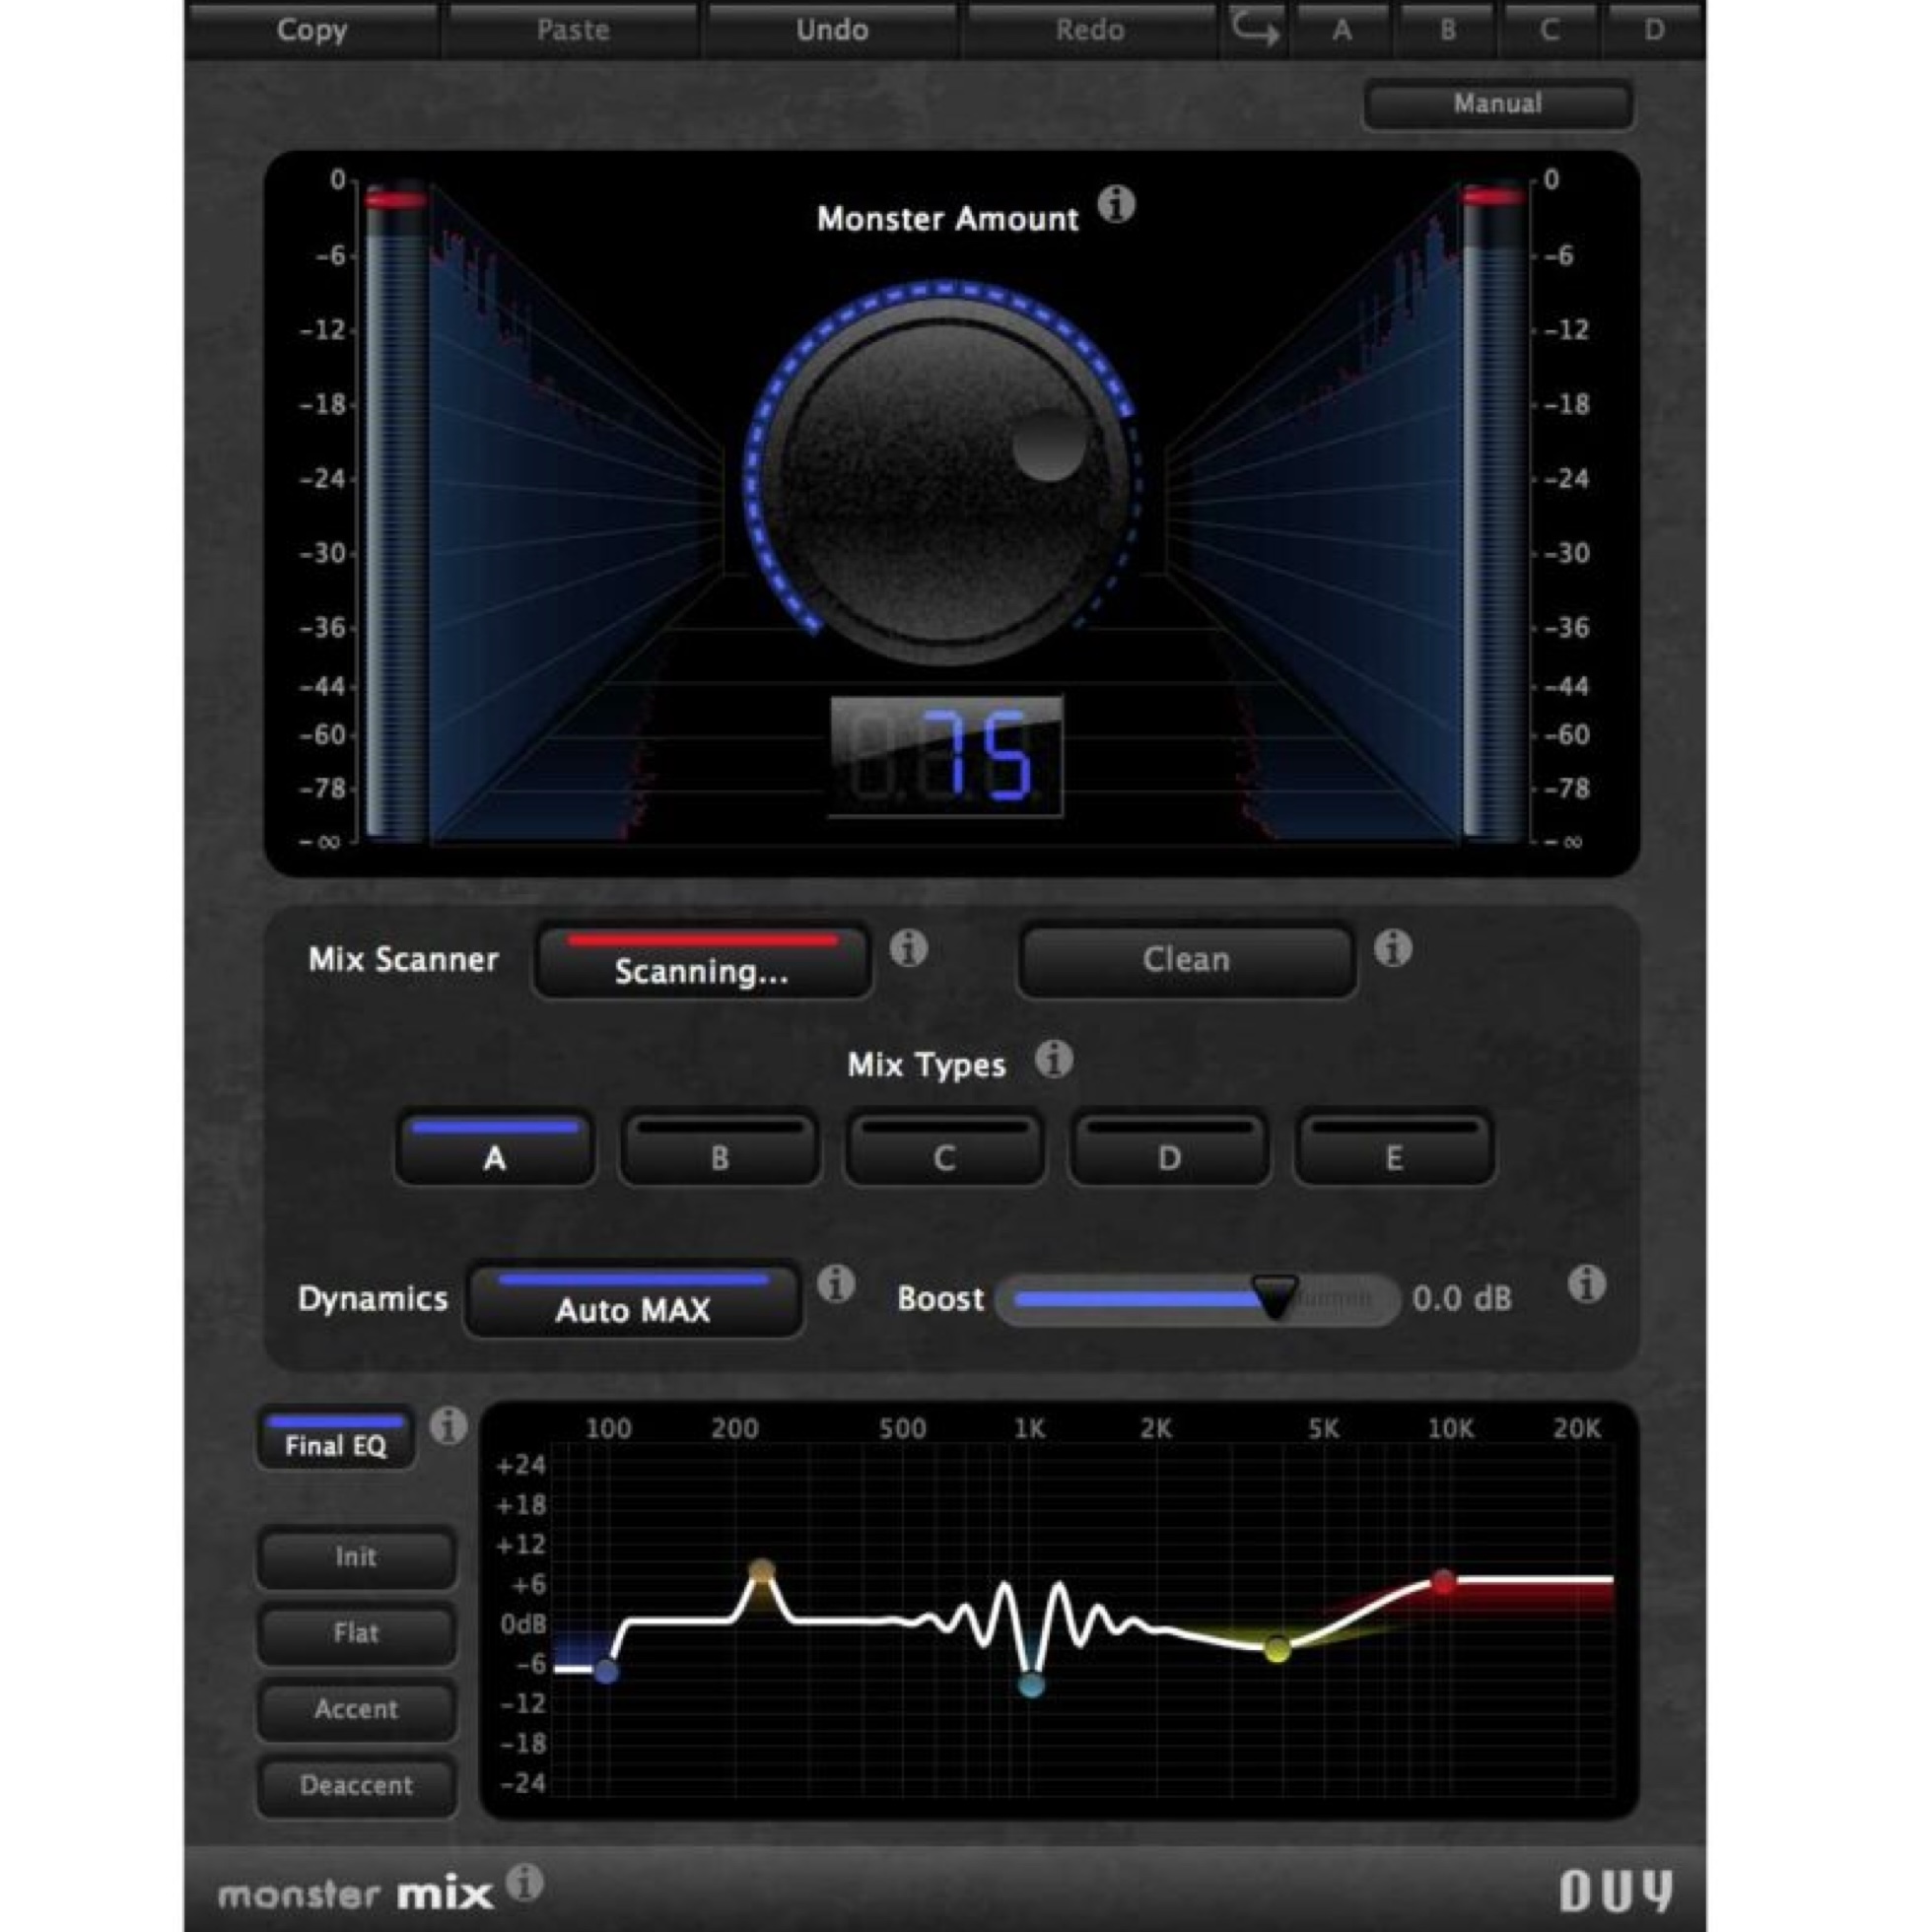Click the 0dB gain label
Screen dimensions: 1932x1932
(x=524, y=1624)
